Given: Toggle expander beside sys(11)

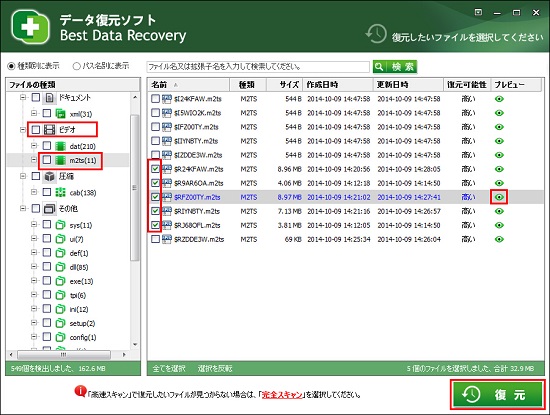Looking at the screenshot, I should click(34, 224).
